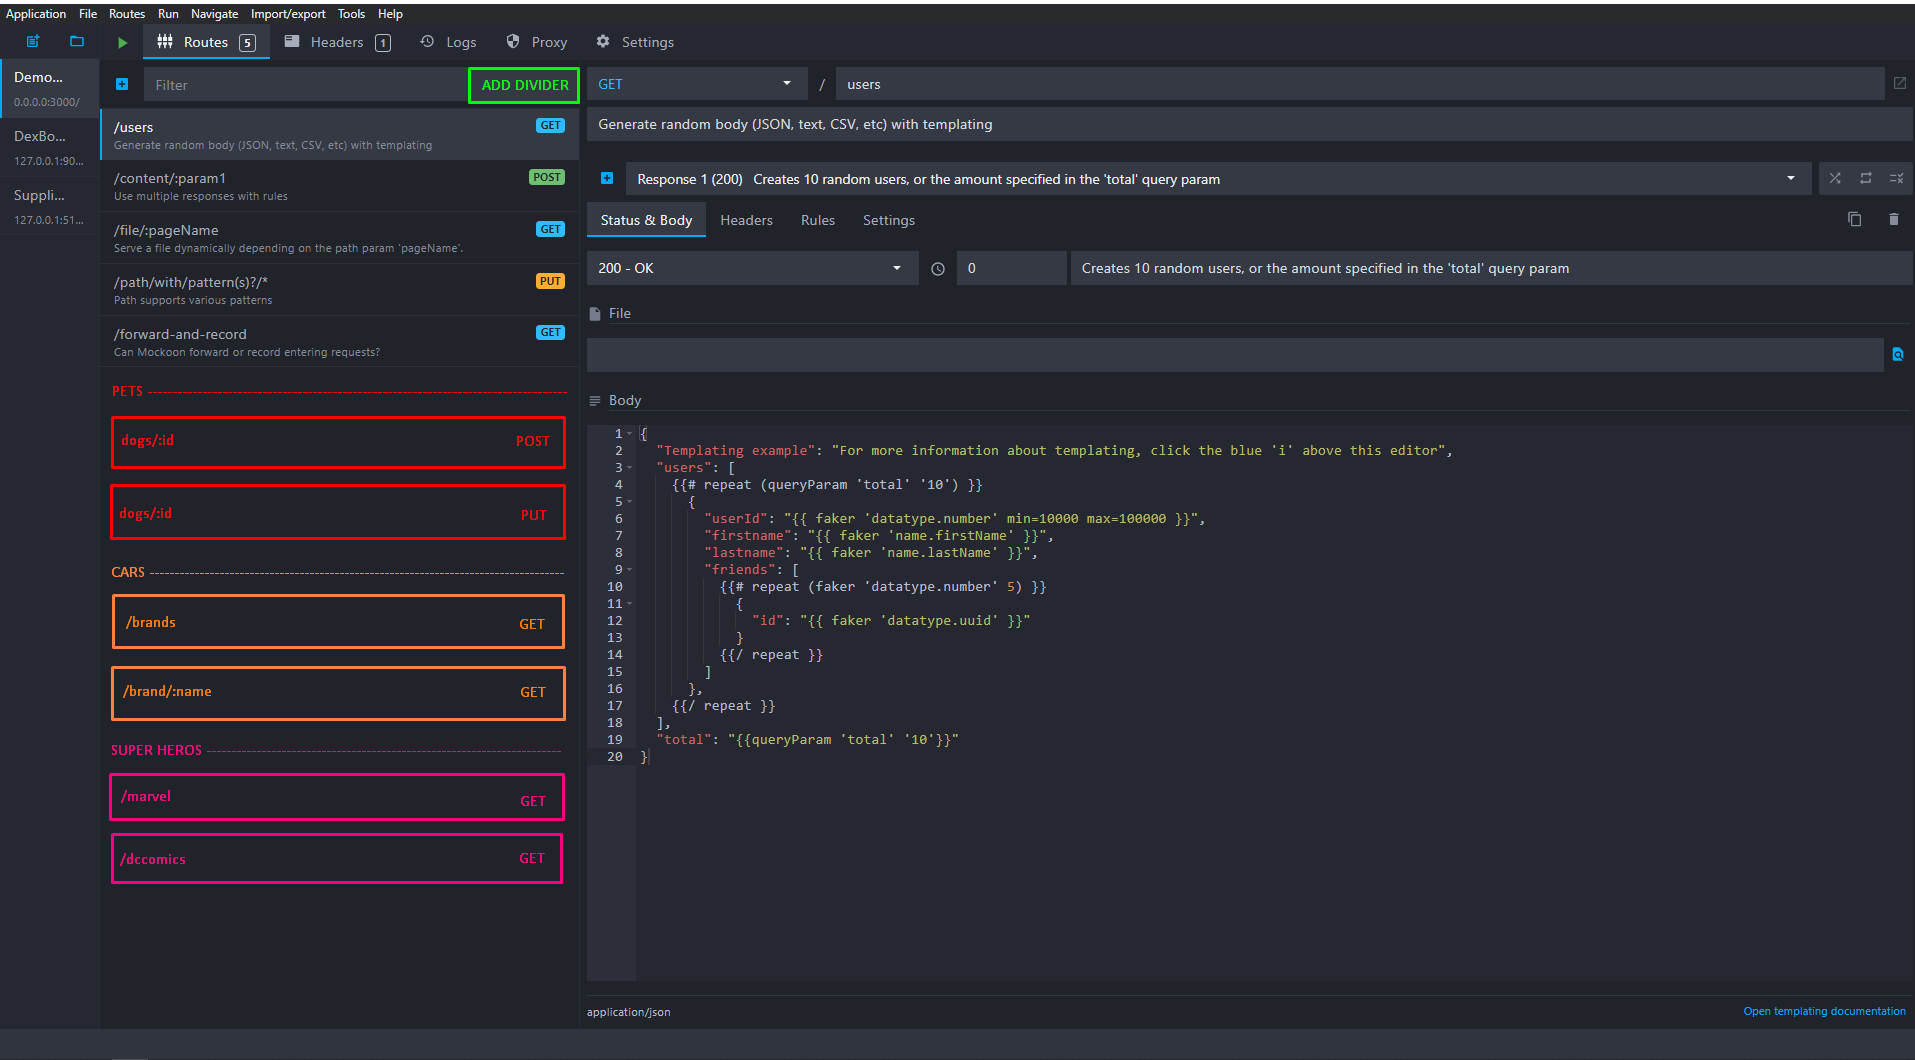This screenshot has width=1915, height=1060.
Task: Select the /dccomics GET route
Action: 337,859
